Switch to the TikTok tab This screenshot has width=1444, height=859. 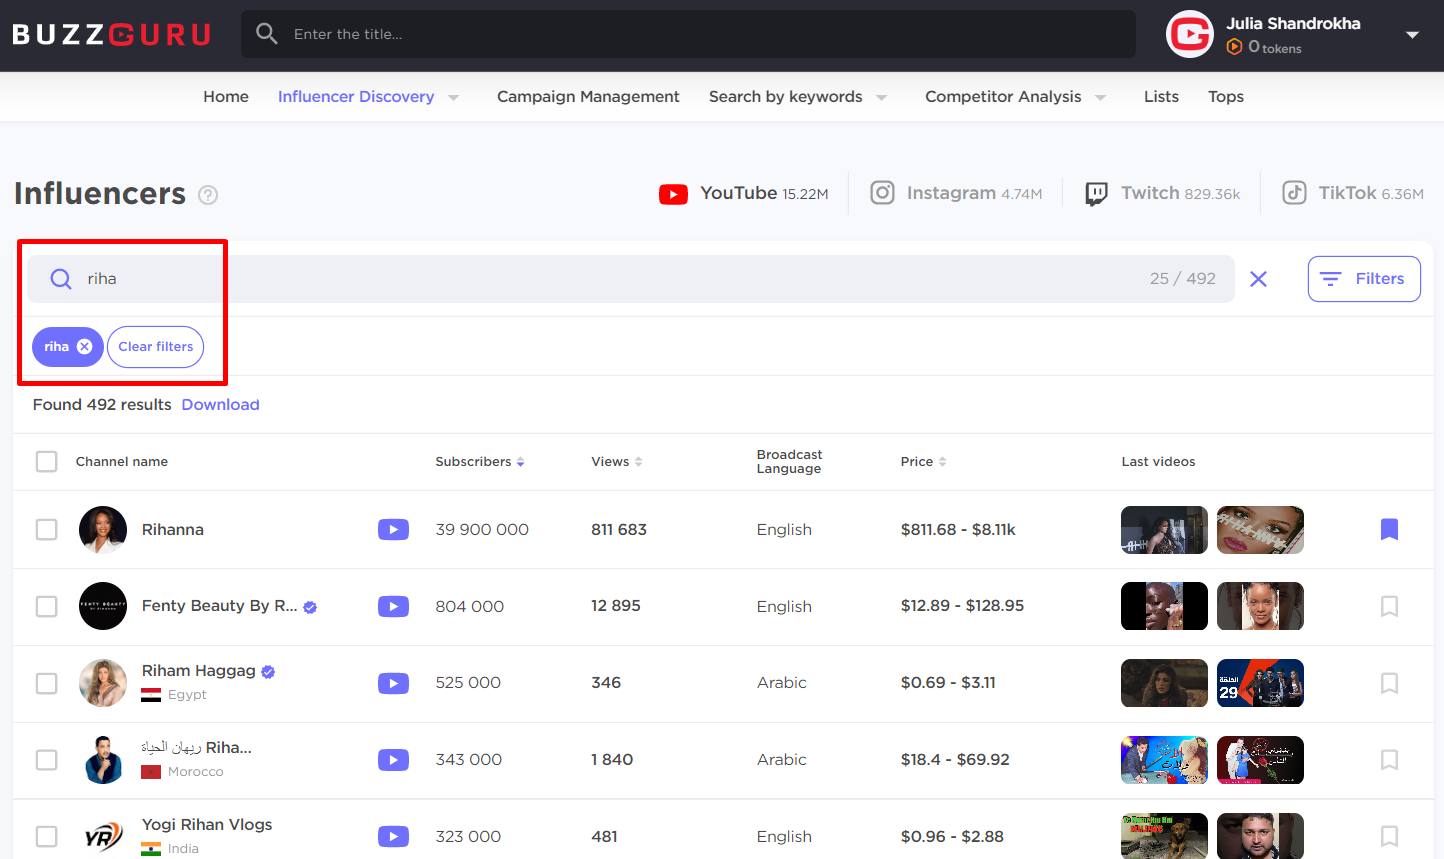click(1353, 193)
